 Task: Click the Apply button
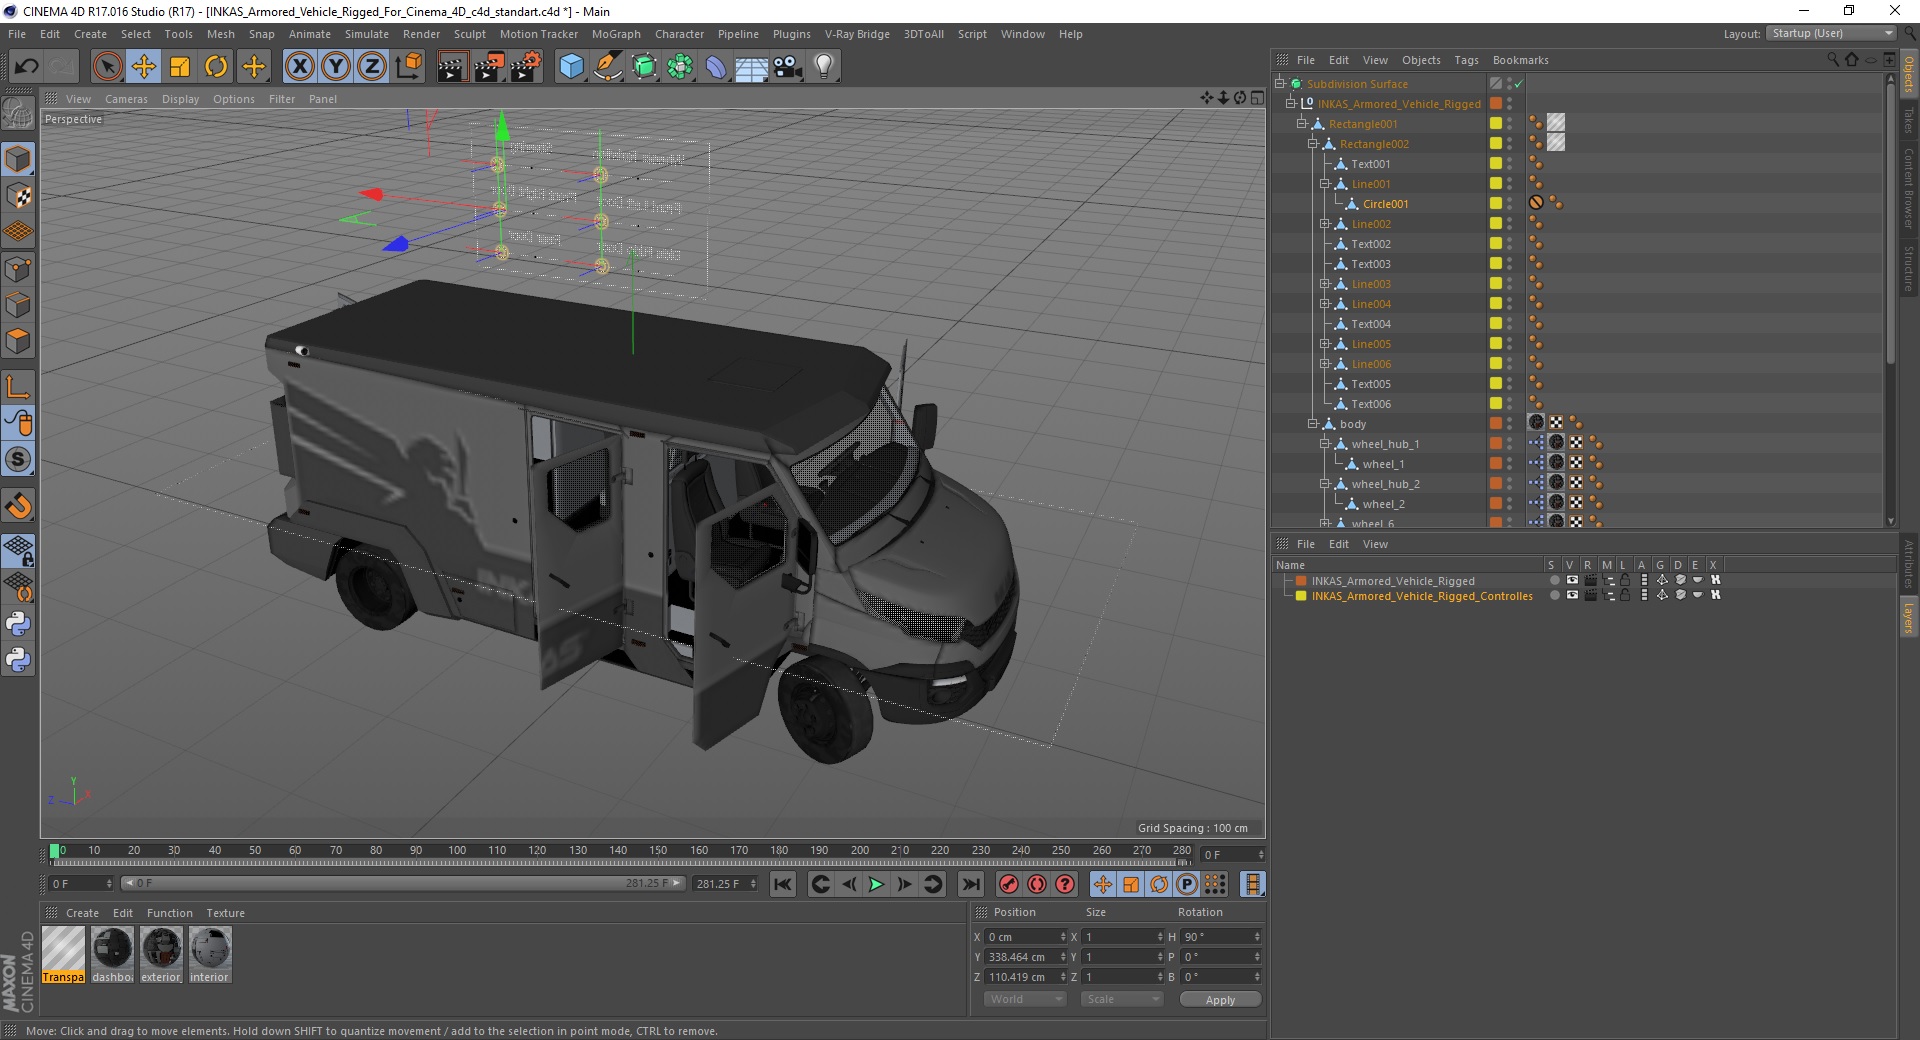tap(1220, 999)
